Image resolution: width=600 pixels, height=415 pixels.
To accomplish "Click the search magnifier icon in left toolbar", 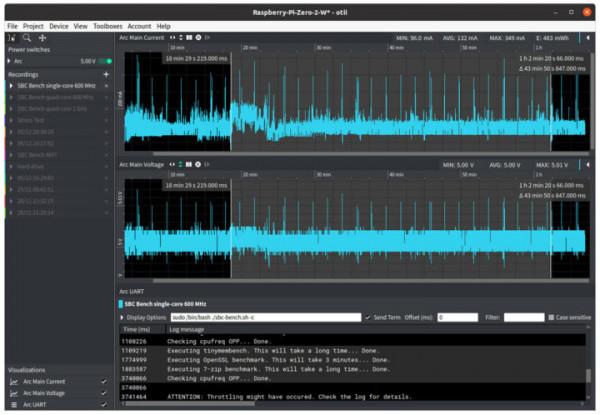I will point(27,37).
